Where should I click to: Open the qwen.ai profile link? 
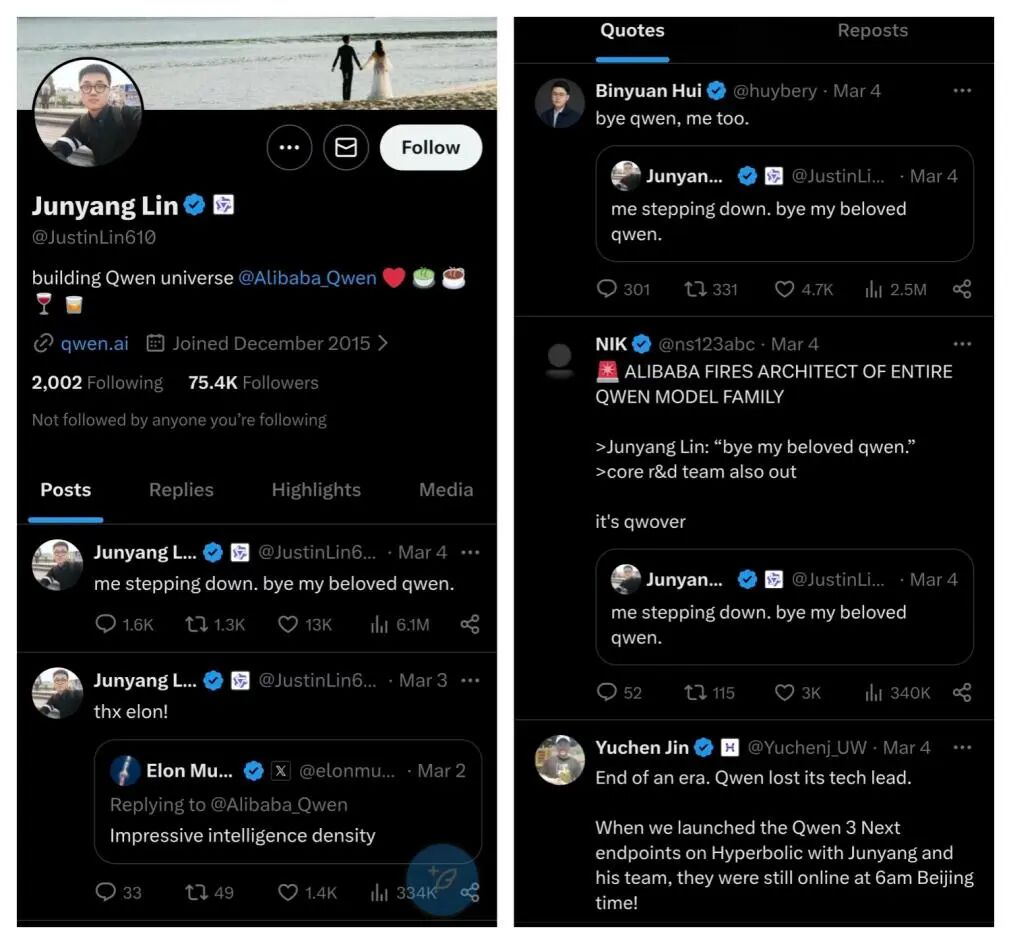click(x=94, y=343)
